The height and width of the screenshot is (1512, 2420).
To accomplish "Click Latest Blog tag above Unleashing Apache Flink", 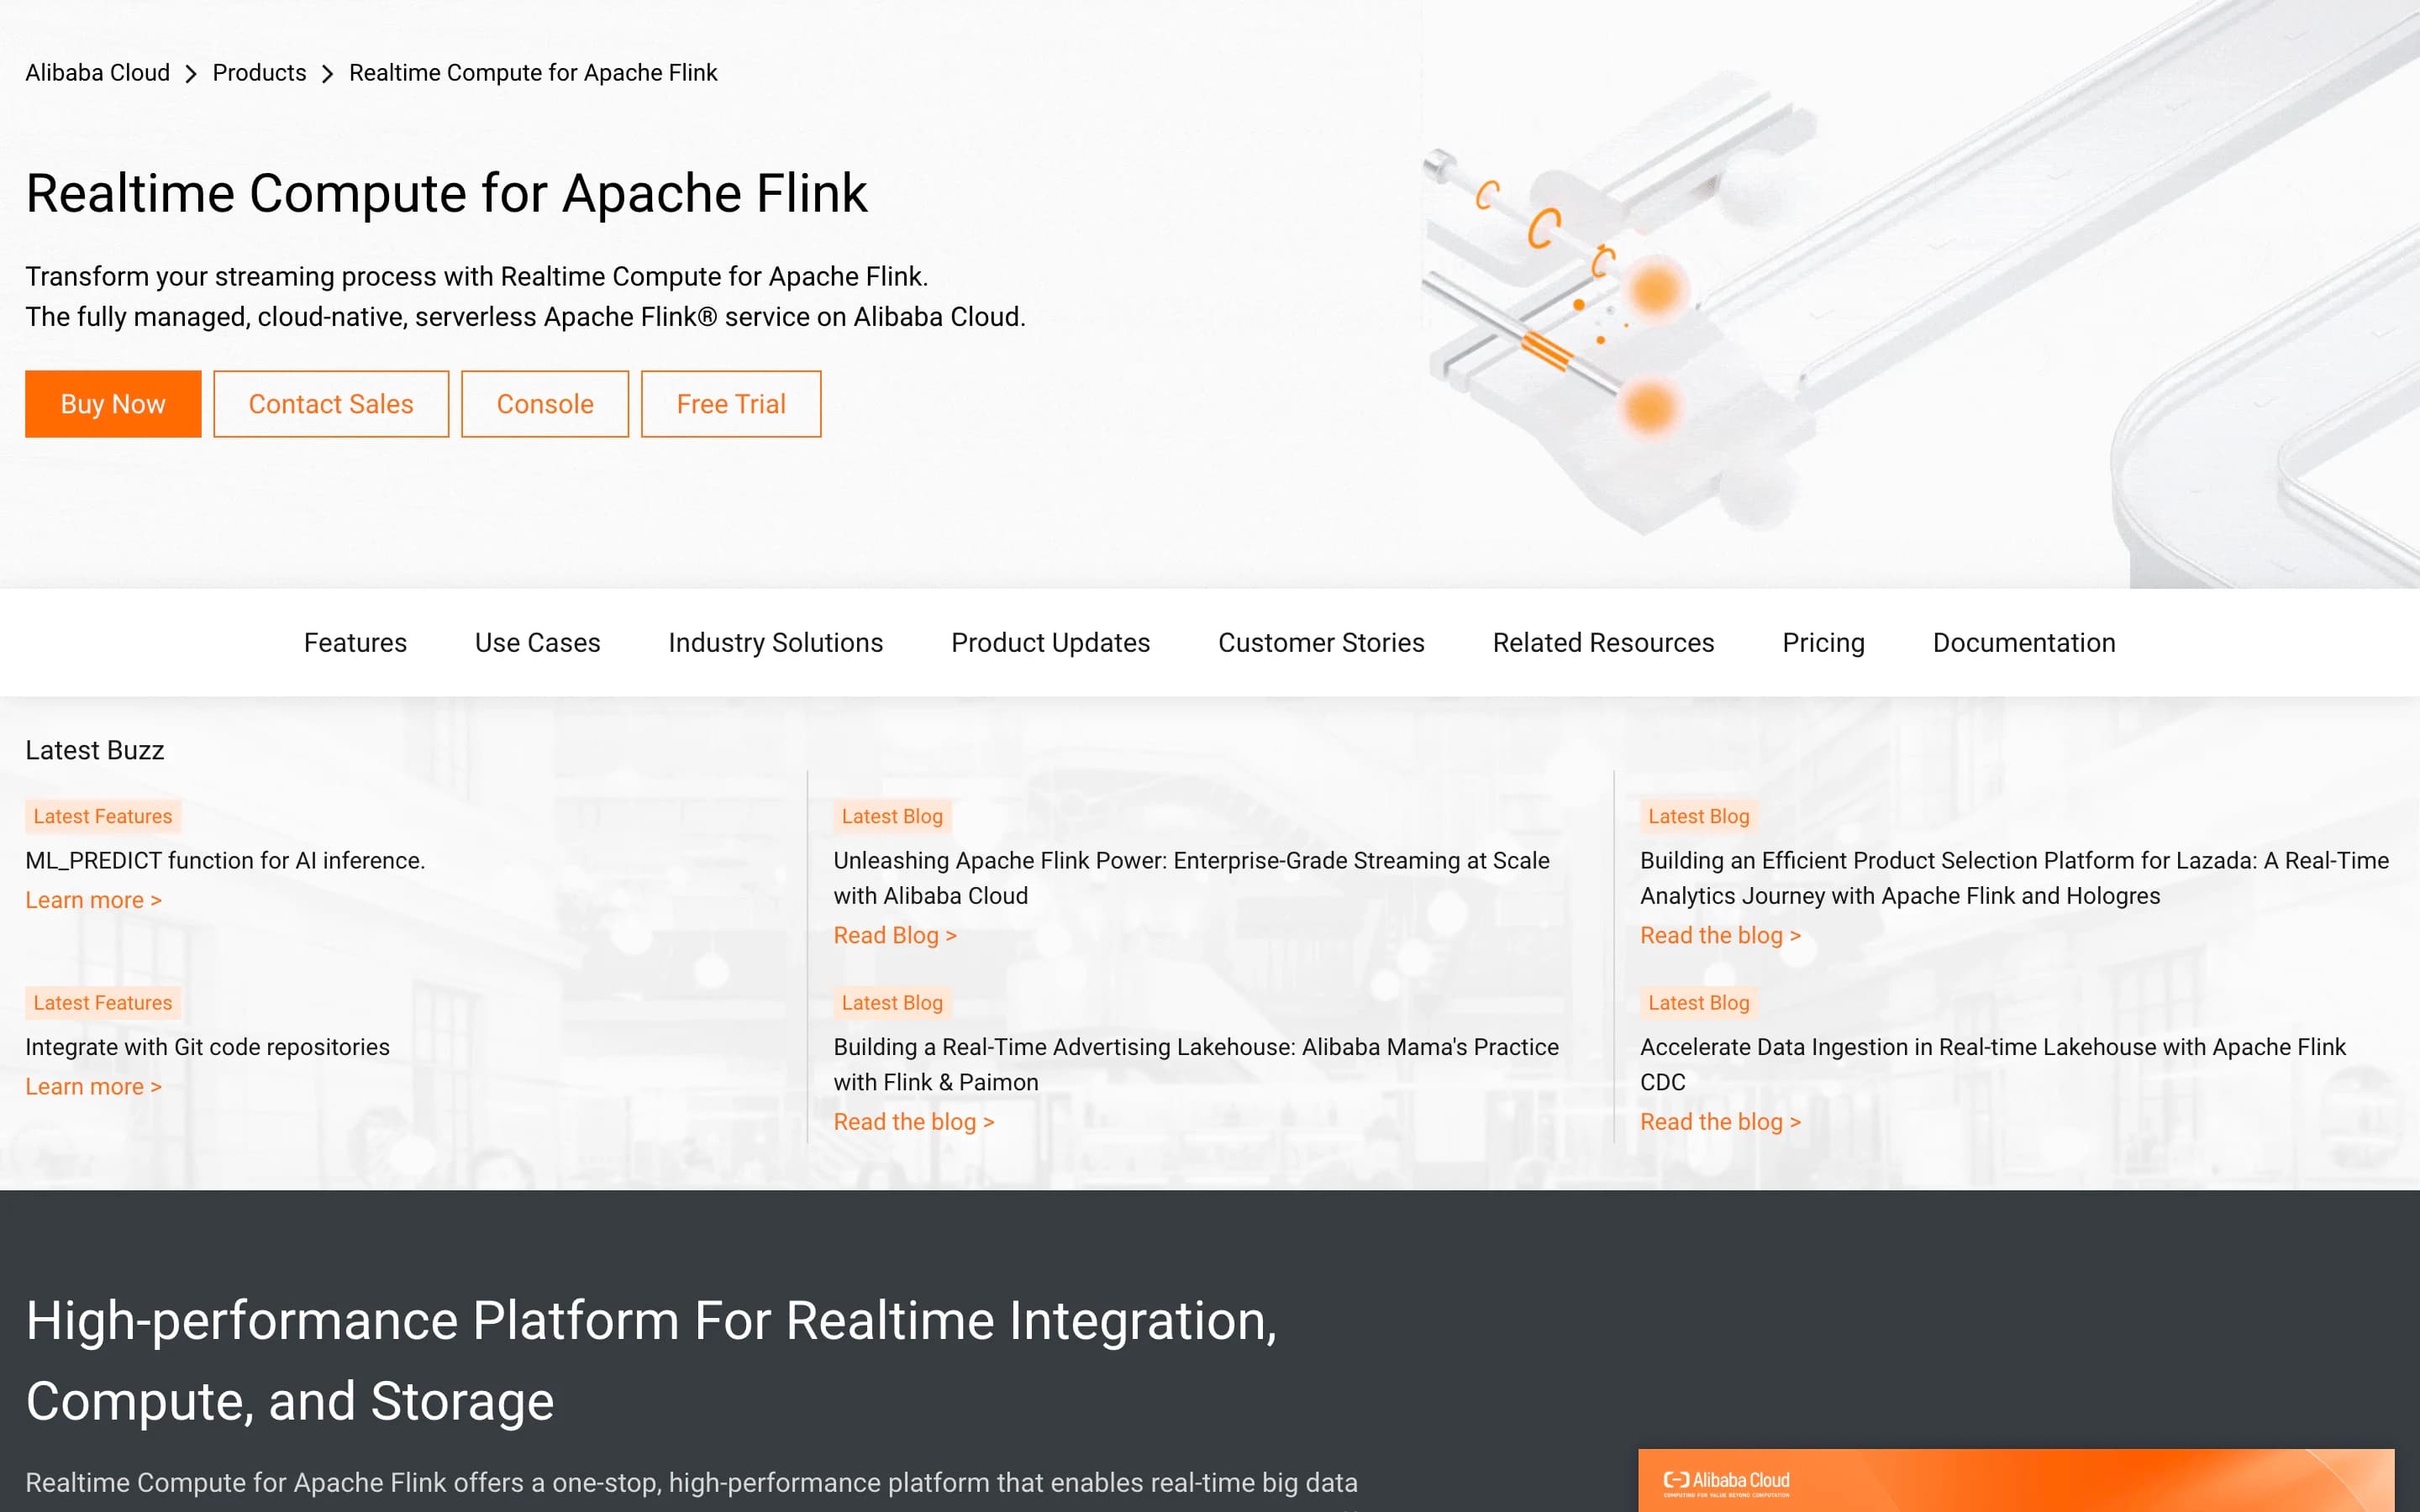I will [892, 816].
